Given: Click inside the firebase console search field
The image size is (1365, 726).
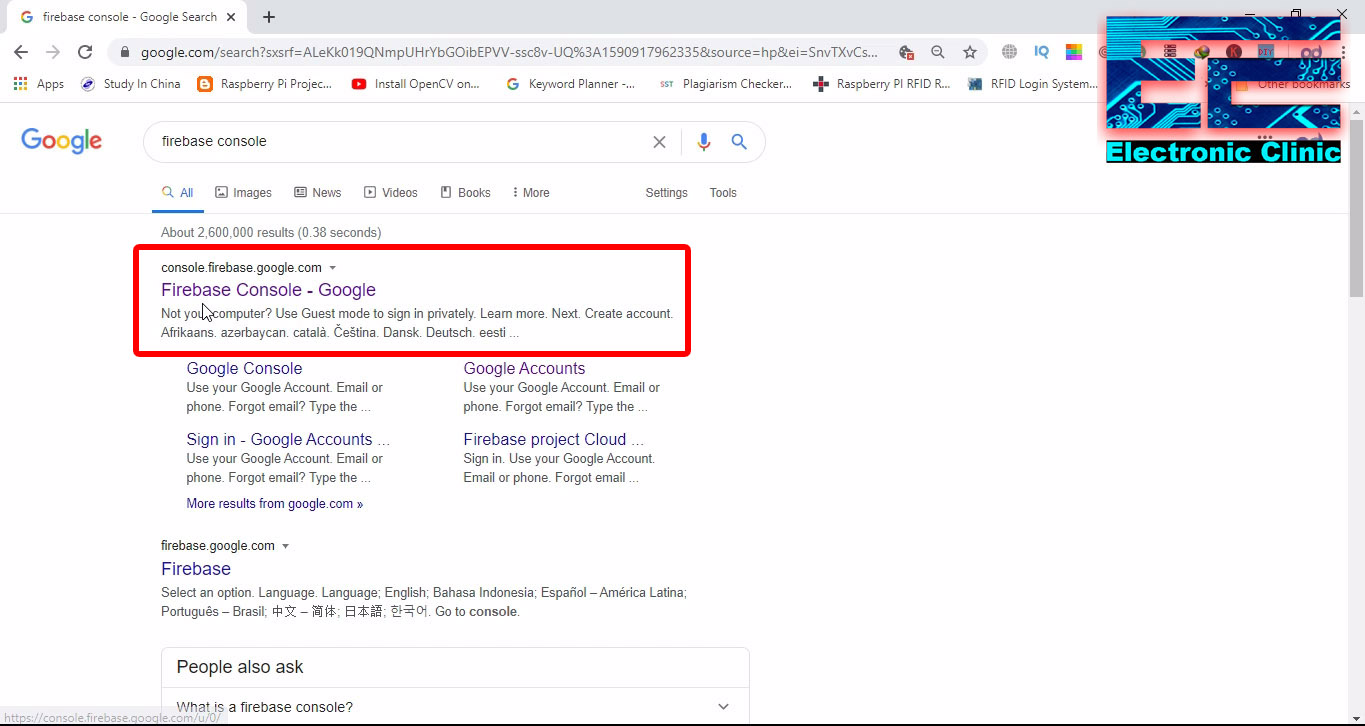Looking at the screenshot, I should pos(400,142).
